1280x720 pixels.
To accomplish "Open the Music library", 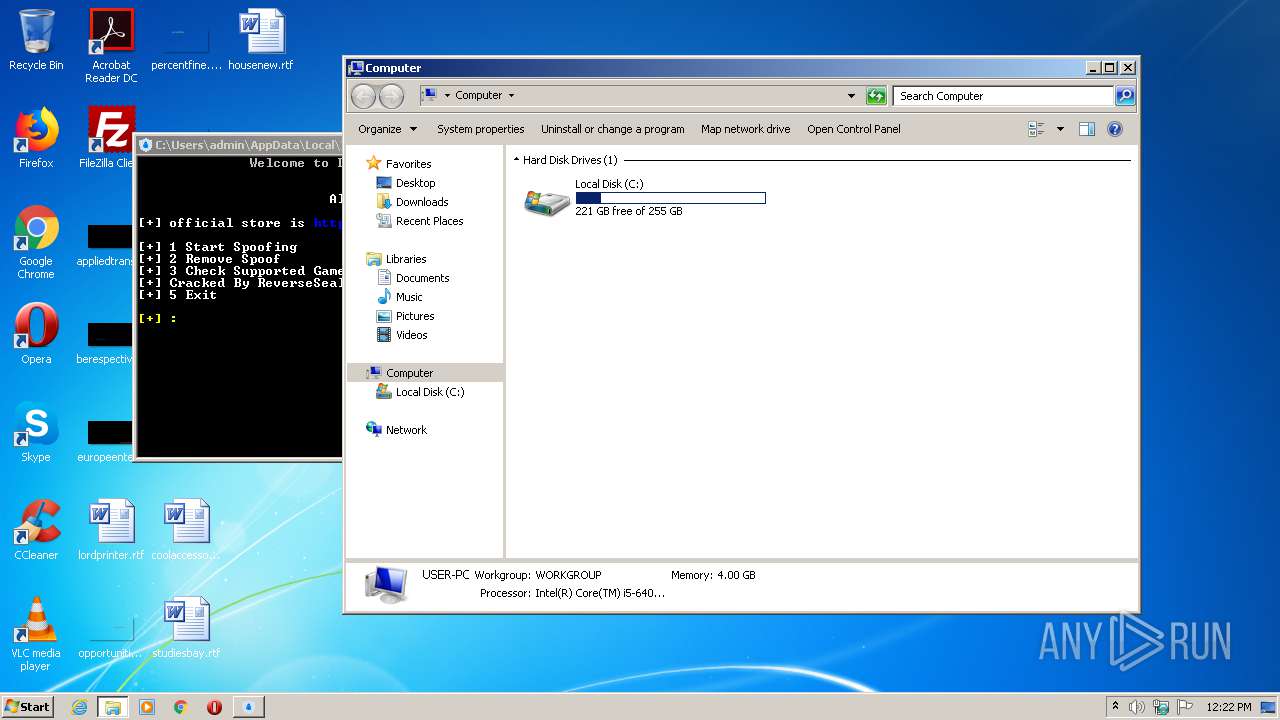I will pyautogui.click(x=409, y=297).
